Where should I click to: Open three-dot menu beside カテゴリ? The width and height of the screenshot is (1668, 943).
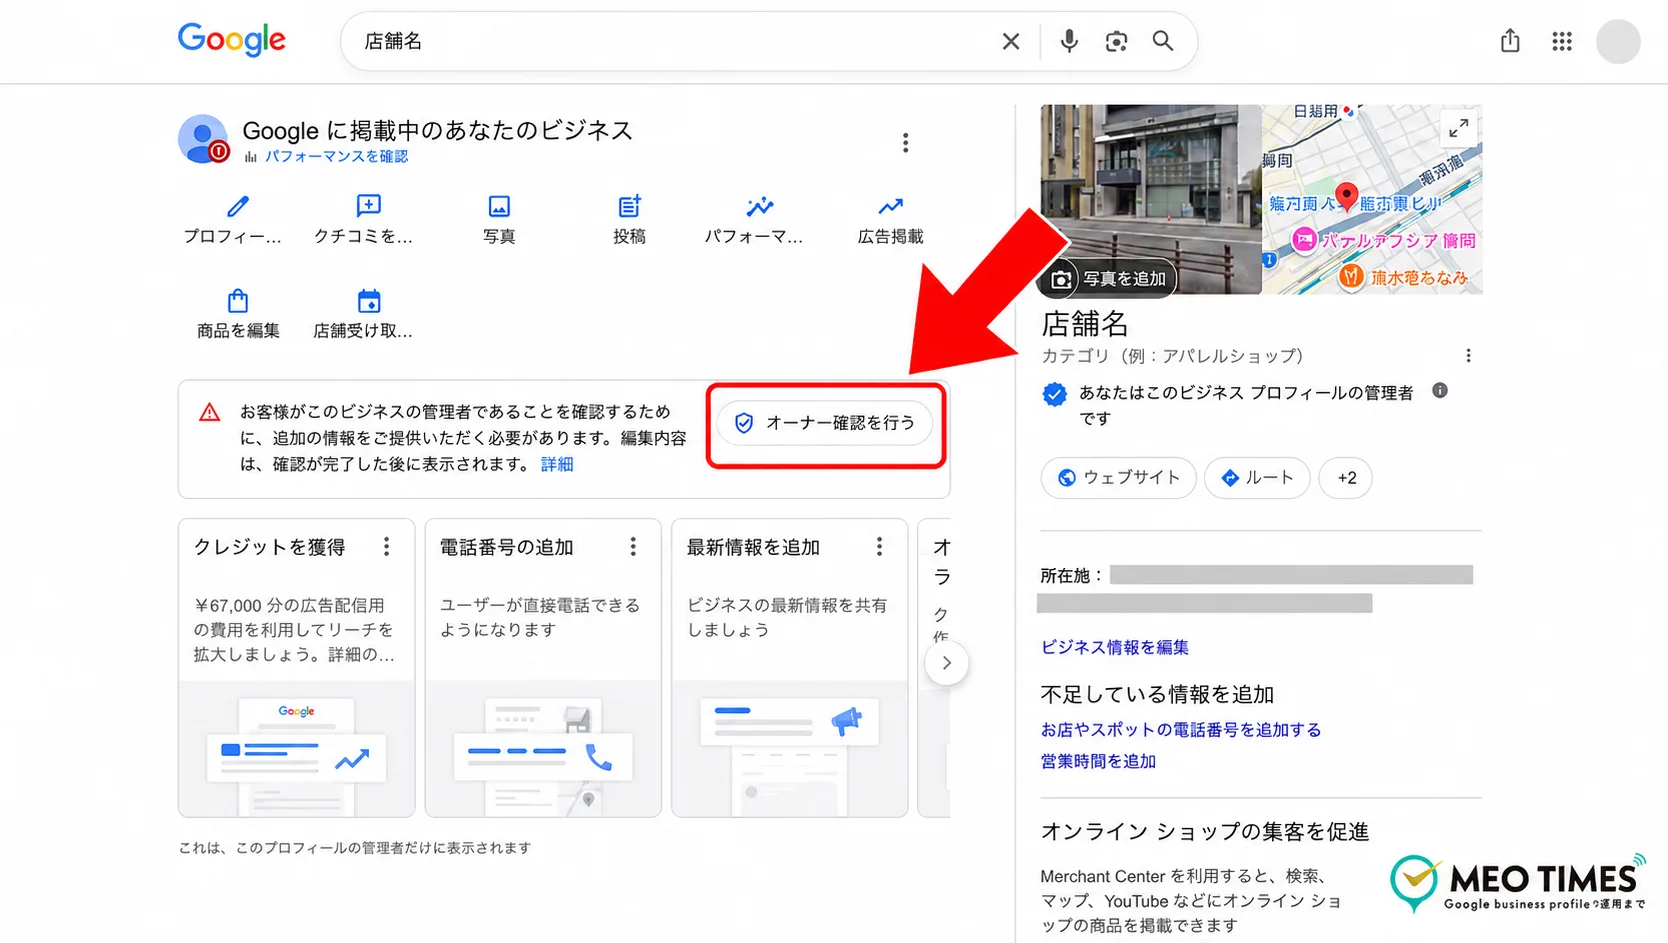(1468, 356)
